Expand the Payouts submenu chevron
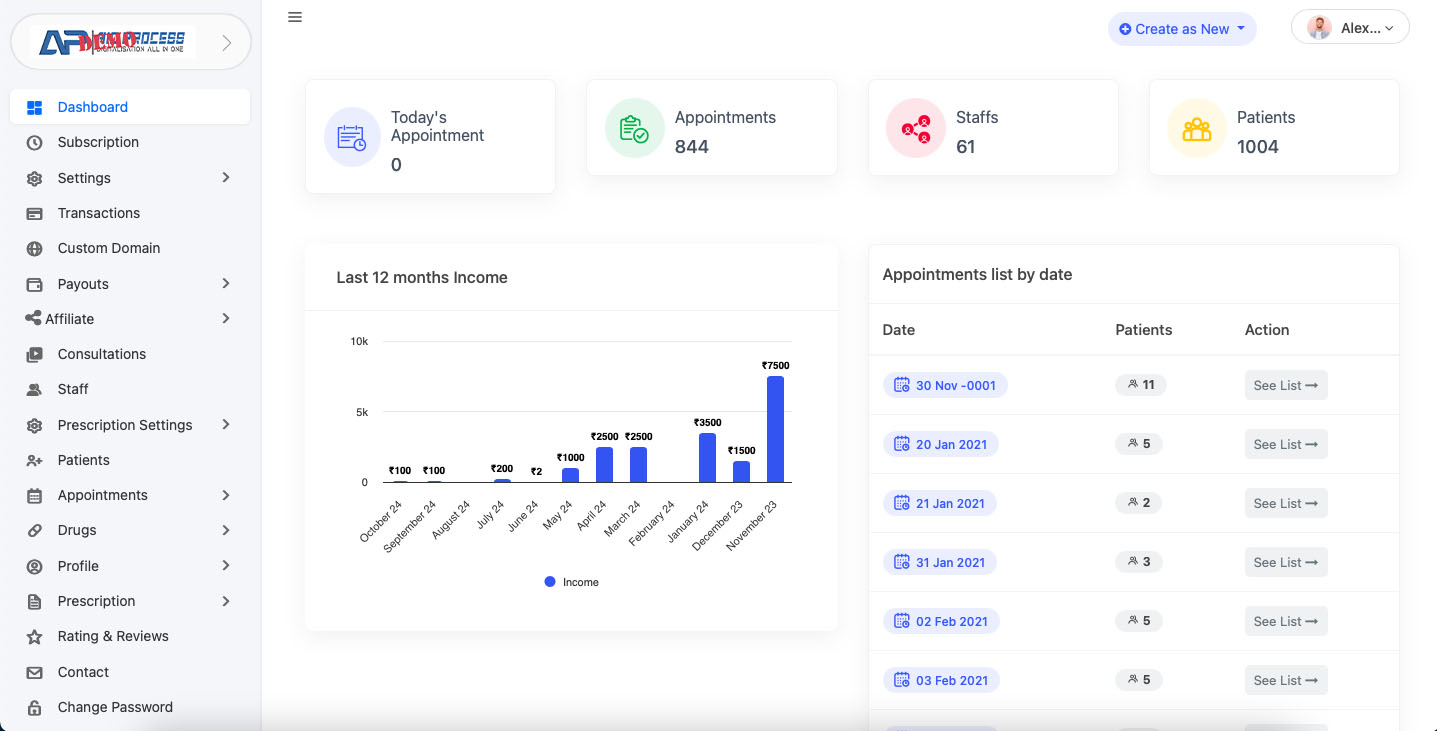 click(x=226, y=283)
